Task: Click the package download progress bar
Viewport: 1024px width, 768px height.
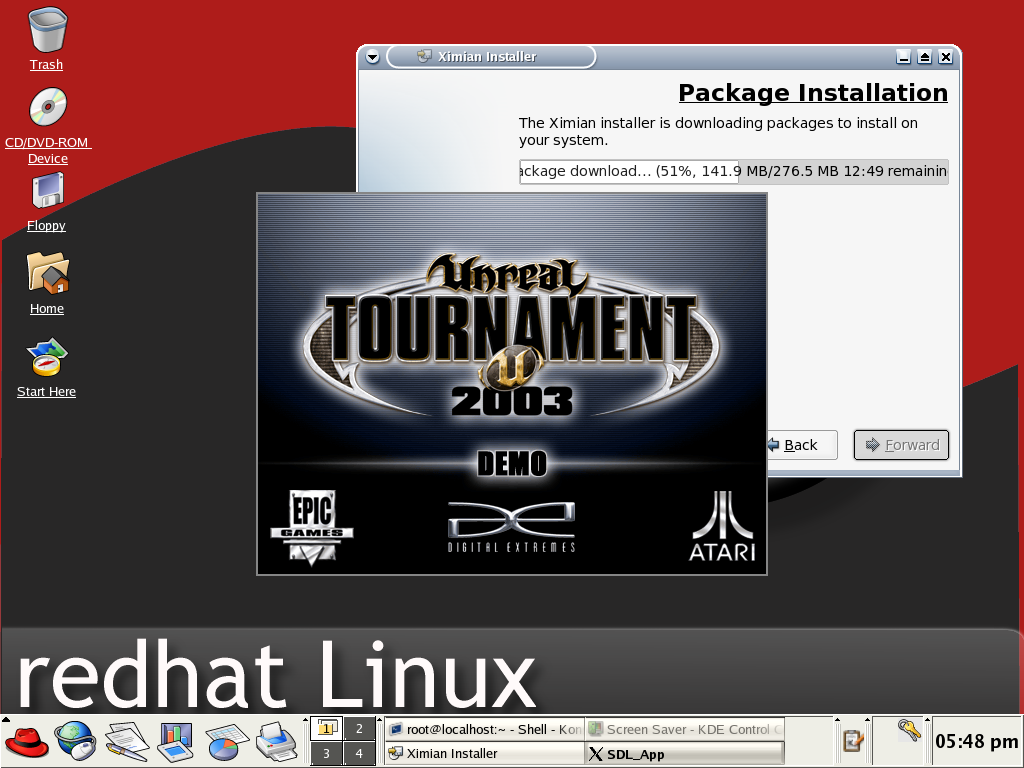Action: click(x=733, y=172)
